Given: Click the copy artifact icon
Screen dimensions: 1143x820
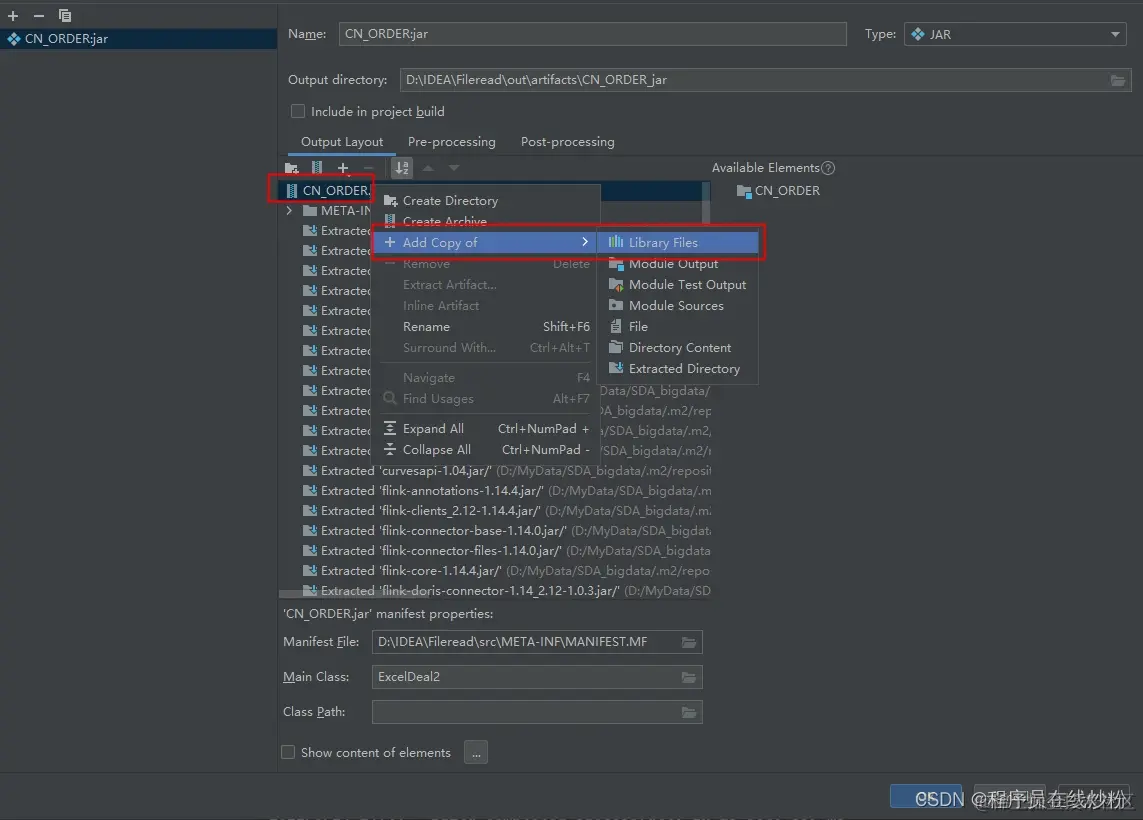Looking at the screenshot, I should (65, 15).
